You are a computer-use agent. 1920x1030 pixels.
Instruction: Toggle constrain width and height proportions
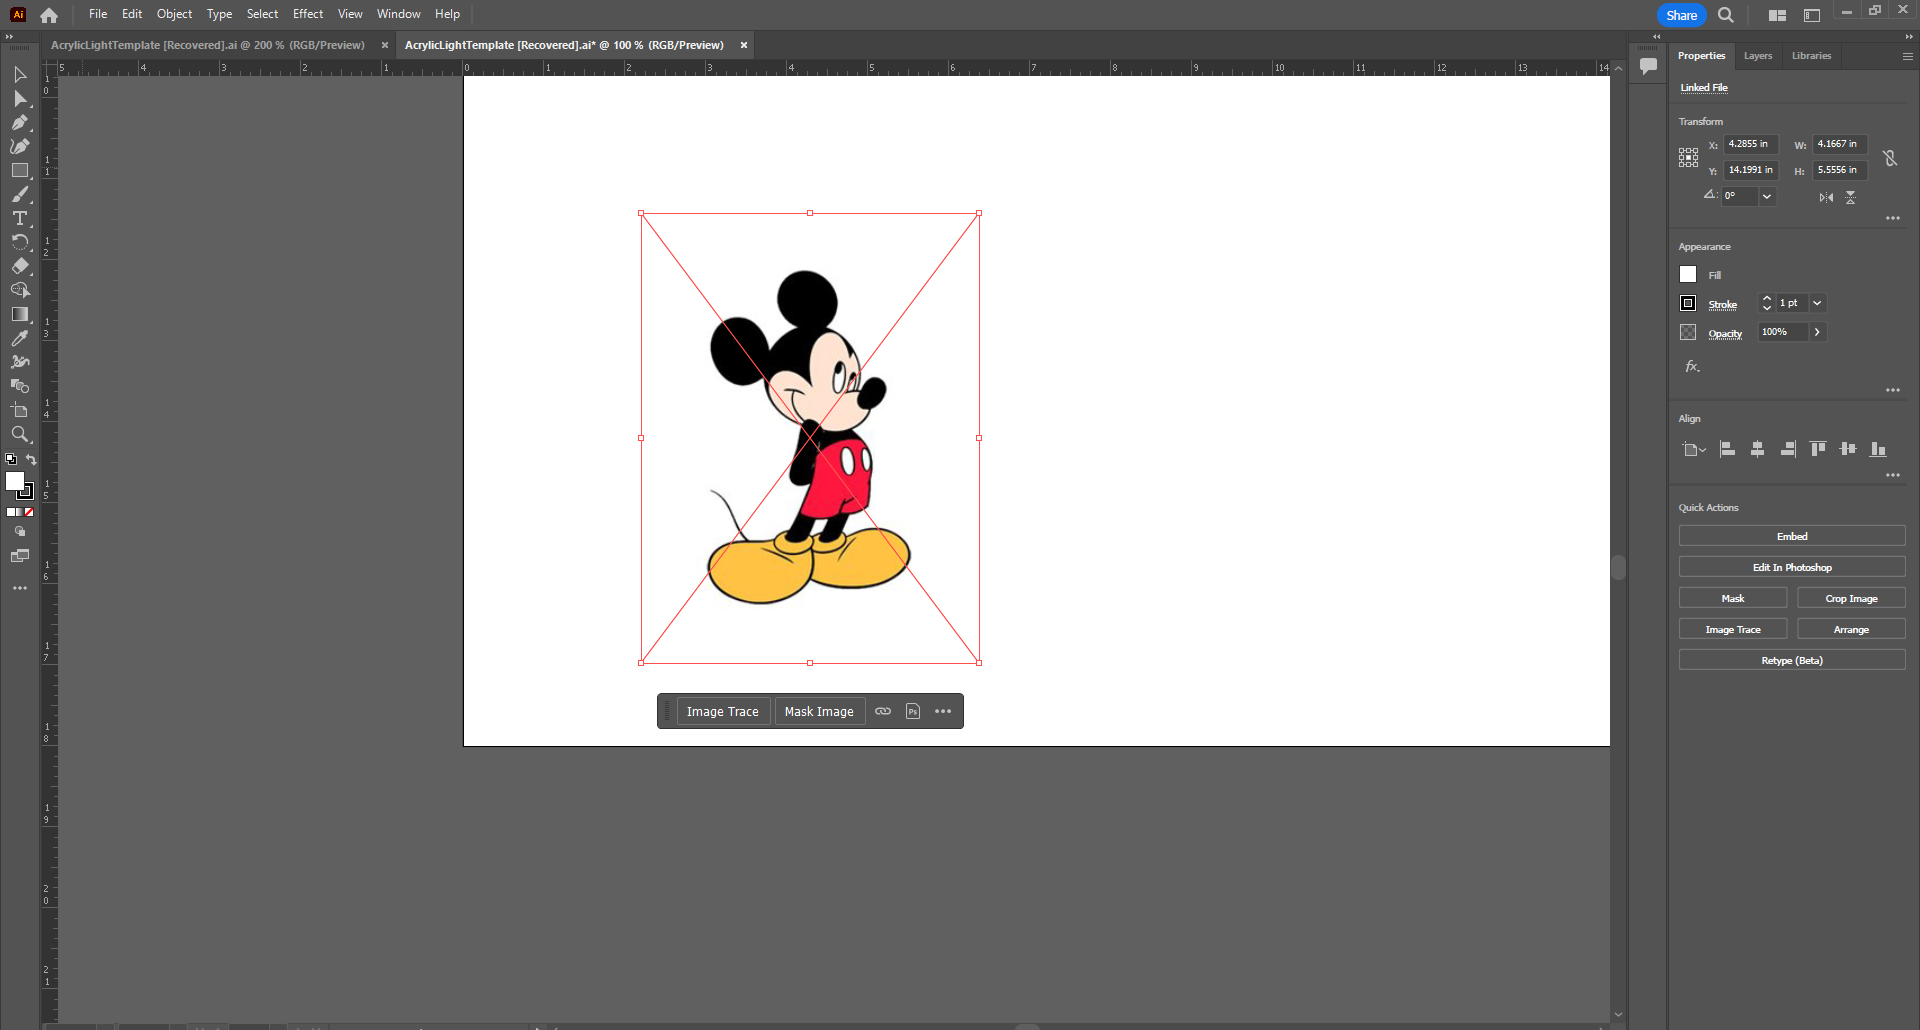click(x=1890, y=158)
